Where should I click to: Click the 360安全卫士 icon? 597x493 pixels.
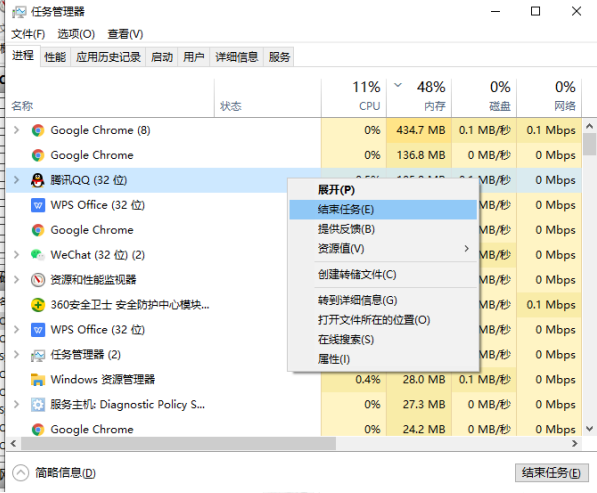click(38, 305)
